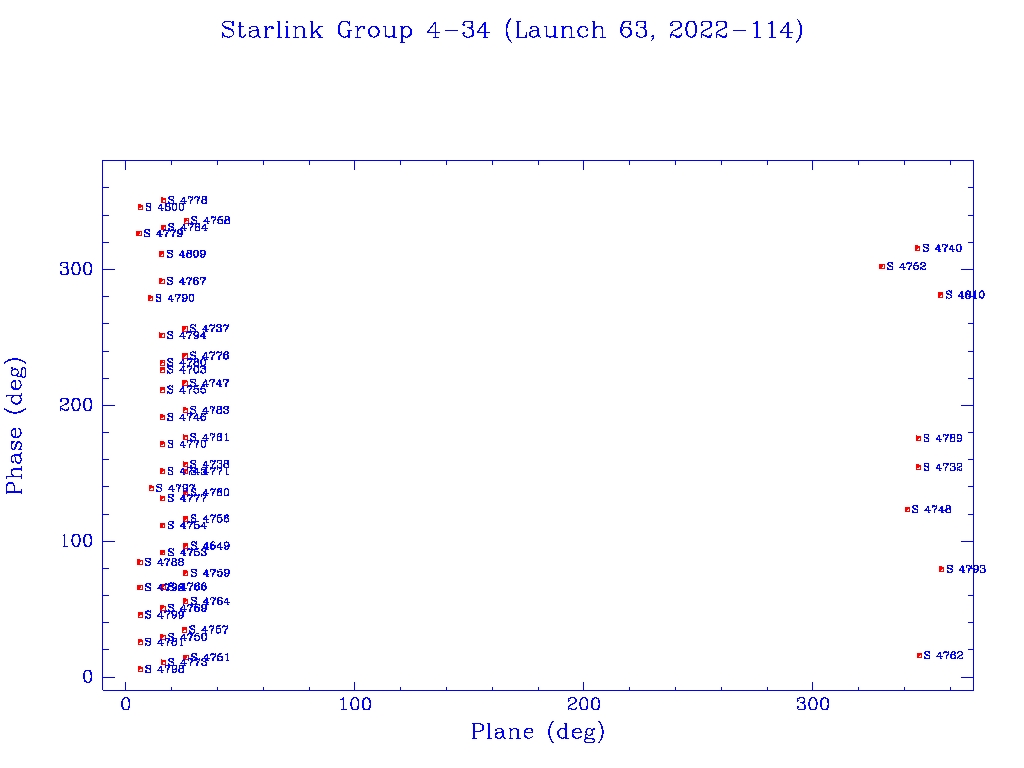Click the 300 tick label on the Phase axis
Image resolution: width=1024 pixels, height=768 pixels.
click(76, 269)
